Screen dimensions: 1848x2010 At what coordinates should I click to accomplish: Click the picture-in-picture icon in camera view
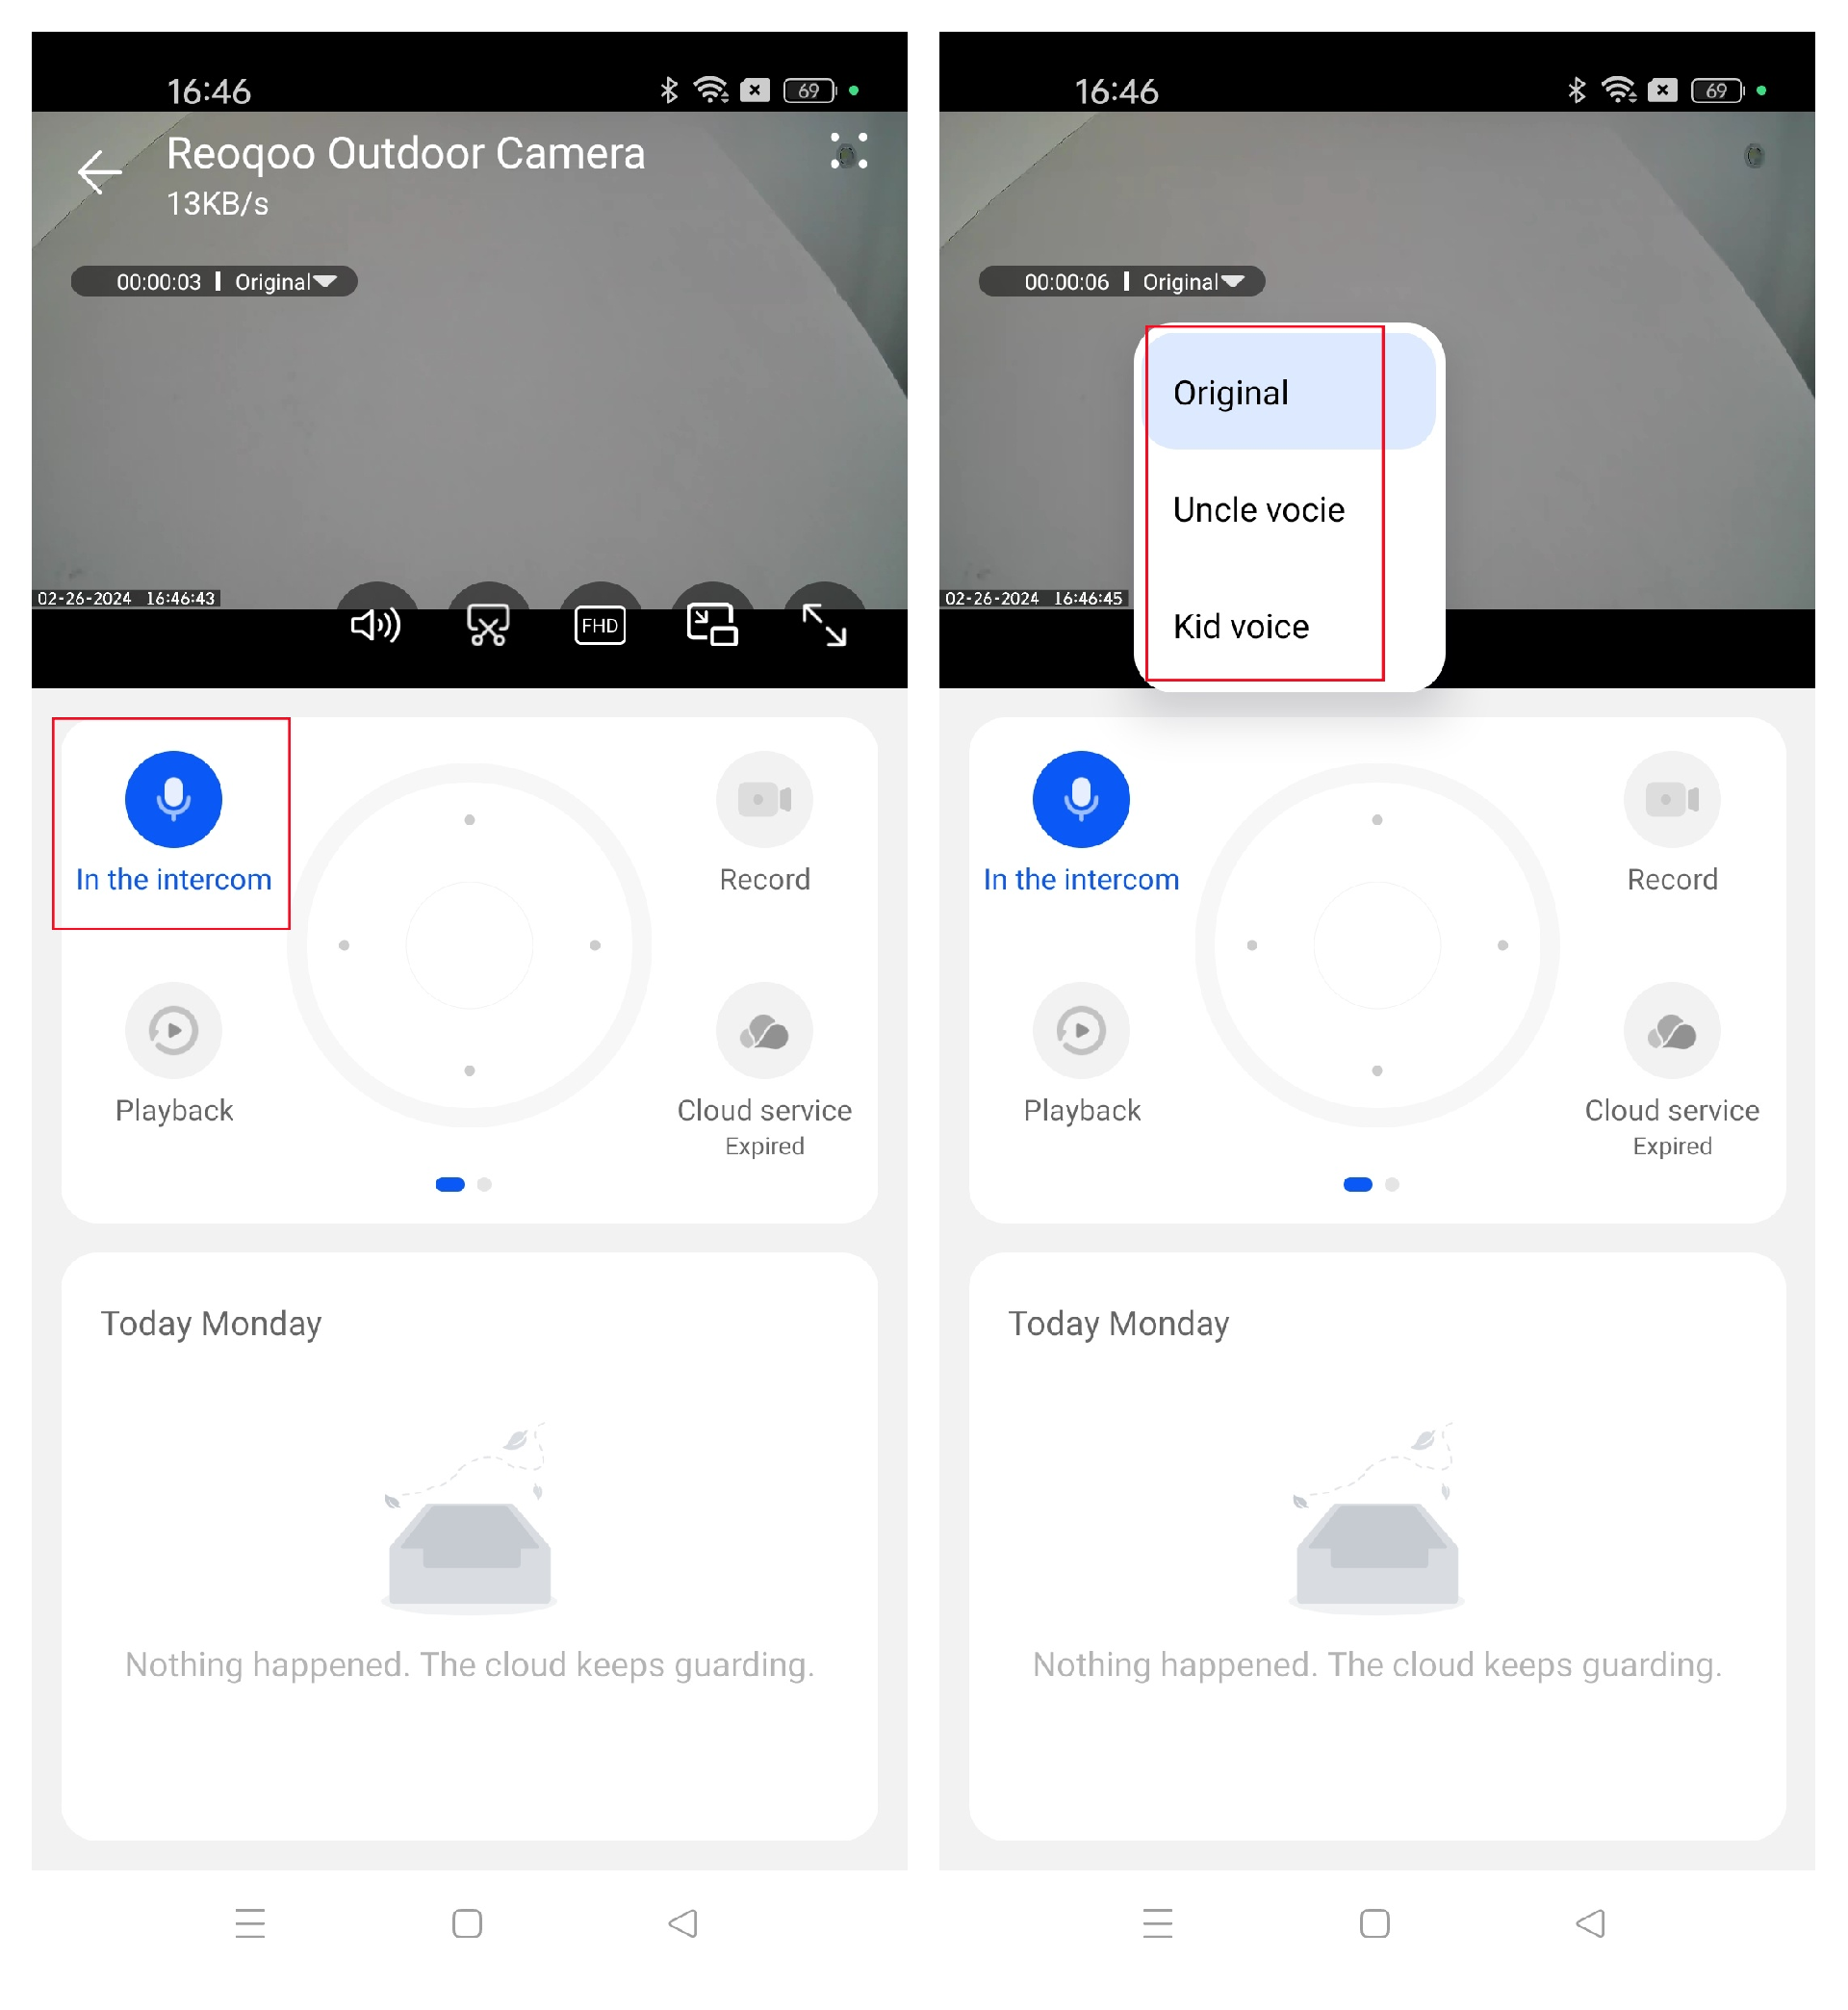click(x=708, y=627)
